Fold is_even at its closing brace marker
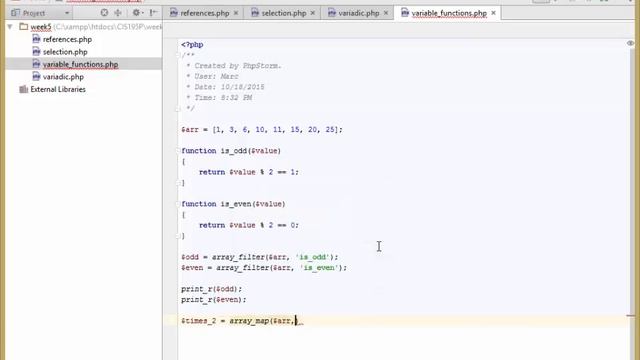Image resolution: width=640 pixels, height=360 pixels. click(x=178, y=236)
